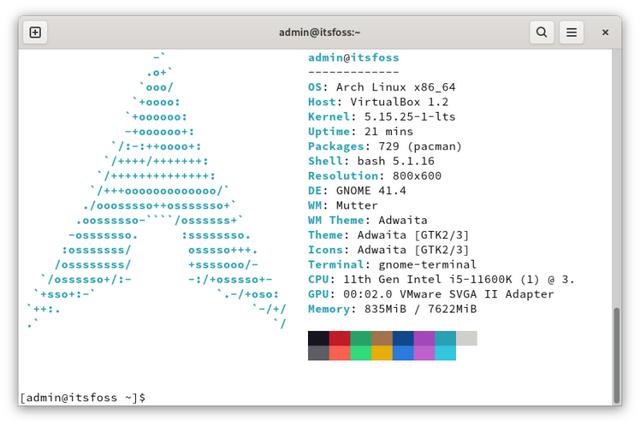Screen dimensions: 640x426
Task: Click the light purple bottom-row color block
Action: (x=424, y=353)
